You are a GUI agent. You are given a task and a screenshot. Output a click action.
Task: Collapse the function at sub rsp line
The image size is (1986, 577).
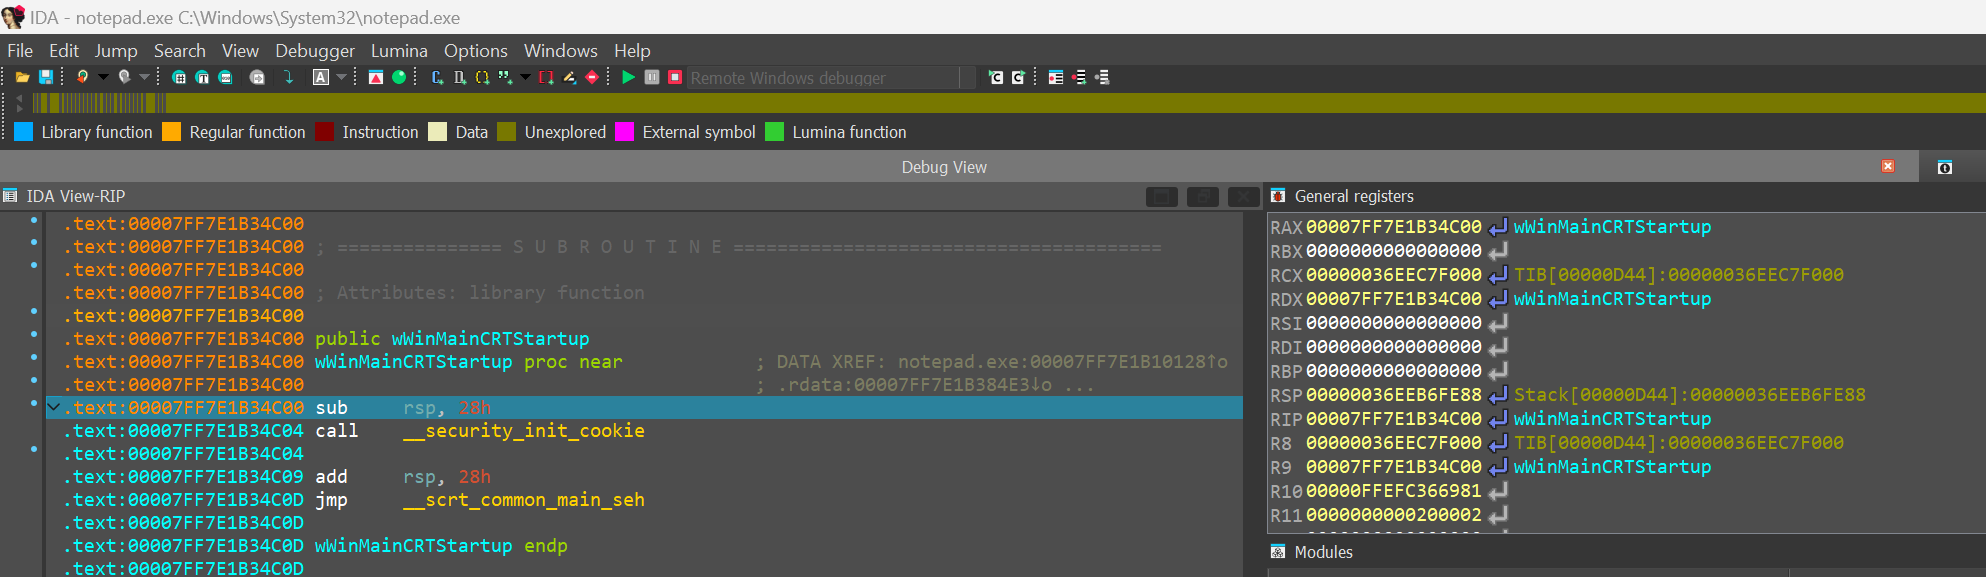click(54, 407)
